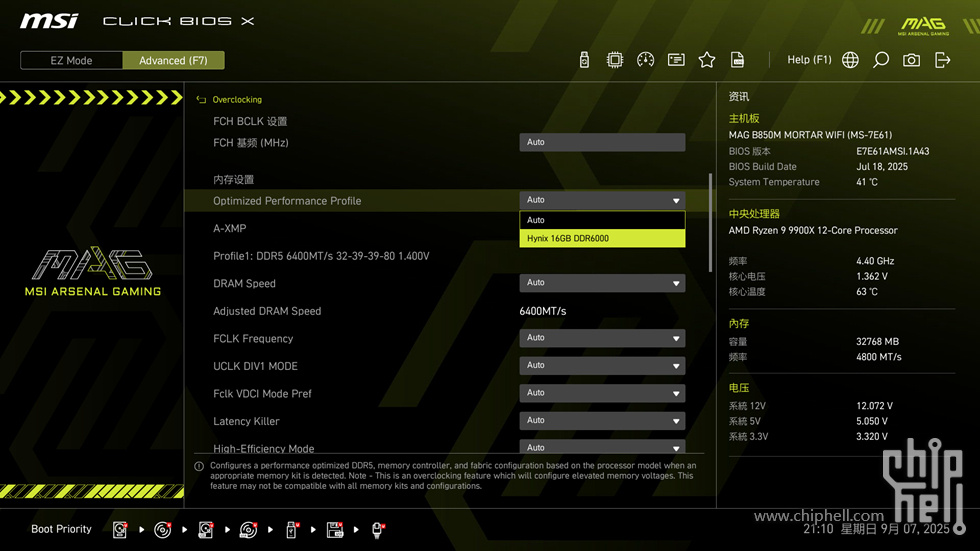Select the hard disk boot priority icon

pos(120,530)
